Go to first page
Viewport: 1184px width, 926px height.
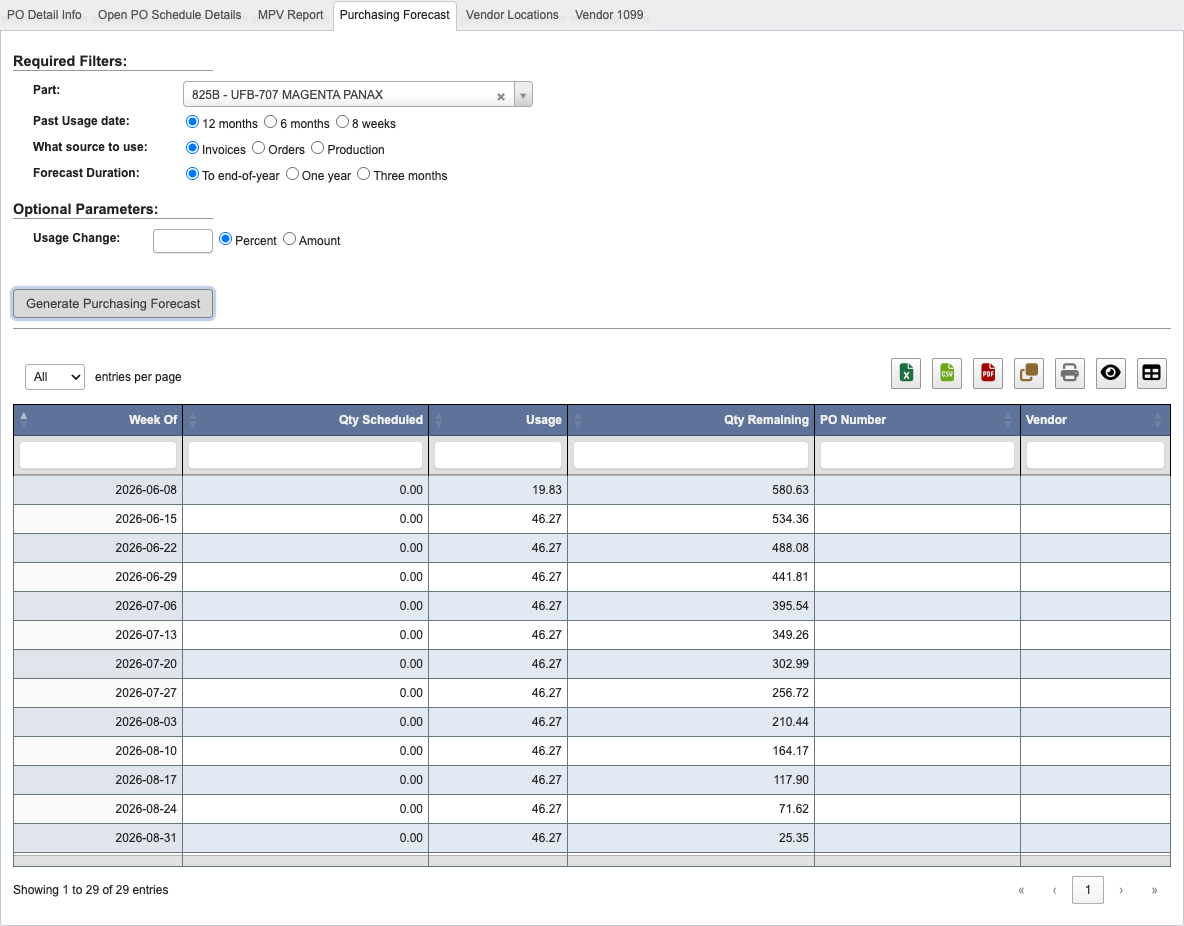(x=1021, y=891)
